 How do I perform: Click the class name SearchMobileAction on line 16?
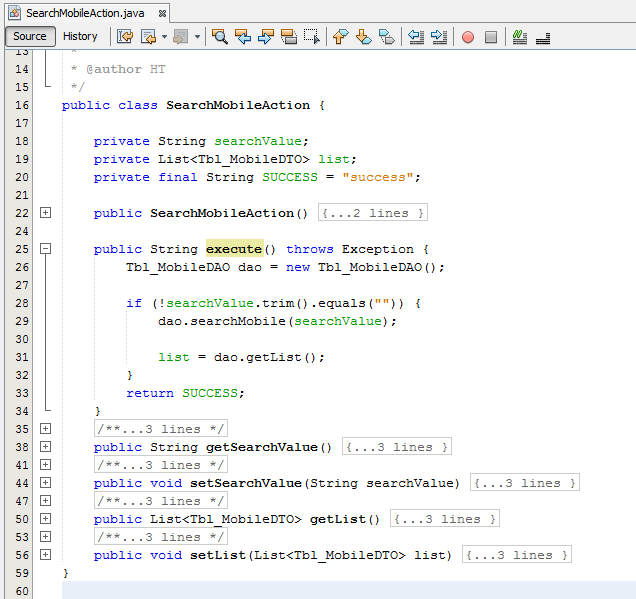238,105
